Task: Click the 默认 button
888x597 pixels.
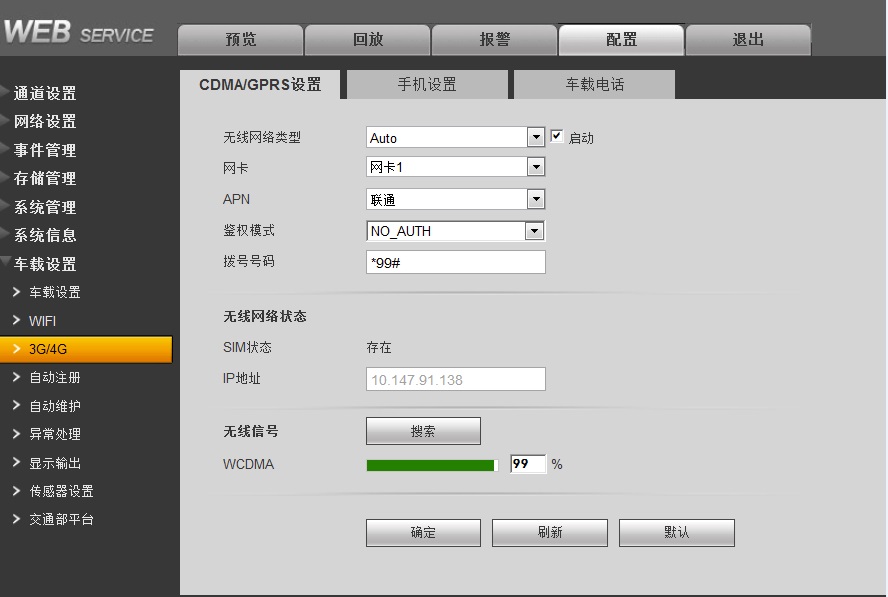Action: point(676,532)
